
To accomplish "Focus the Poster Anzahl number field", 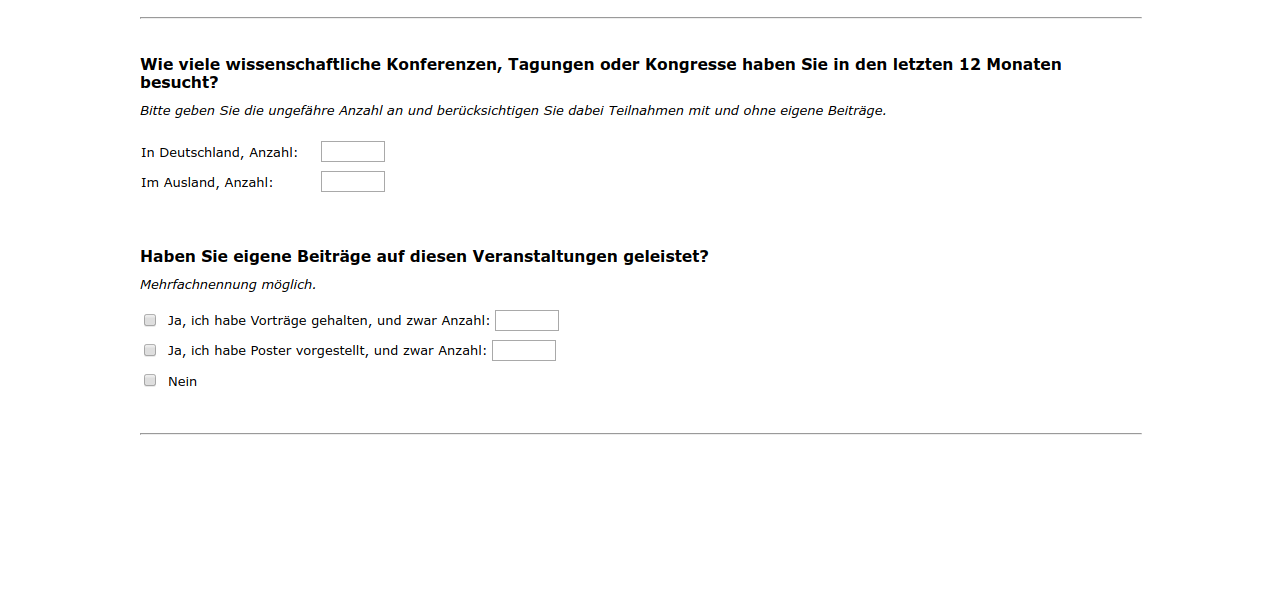I will coord(524,351).
